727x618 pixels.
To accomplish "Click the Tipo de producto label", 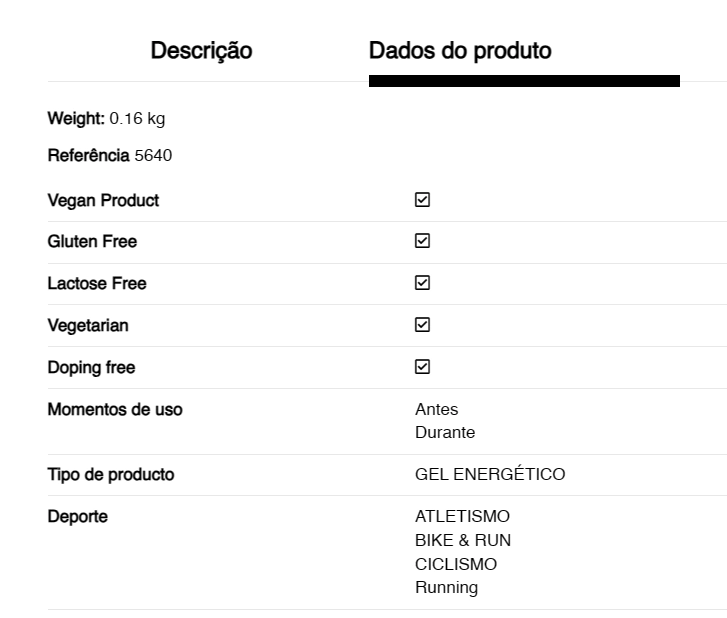I will click(x=111, y=475).
